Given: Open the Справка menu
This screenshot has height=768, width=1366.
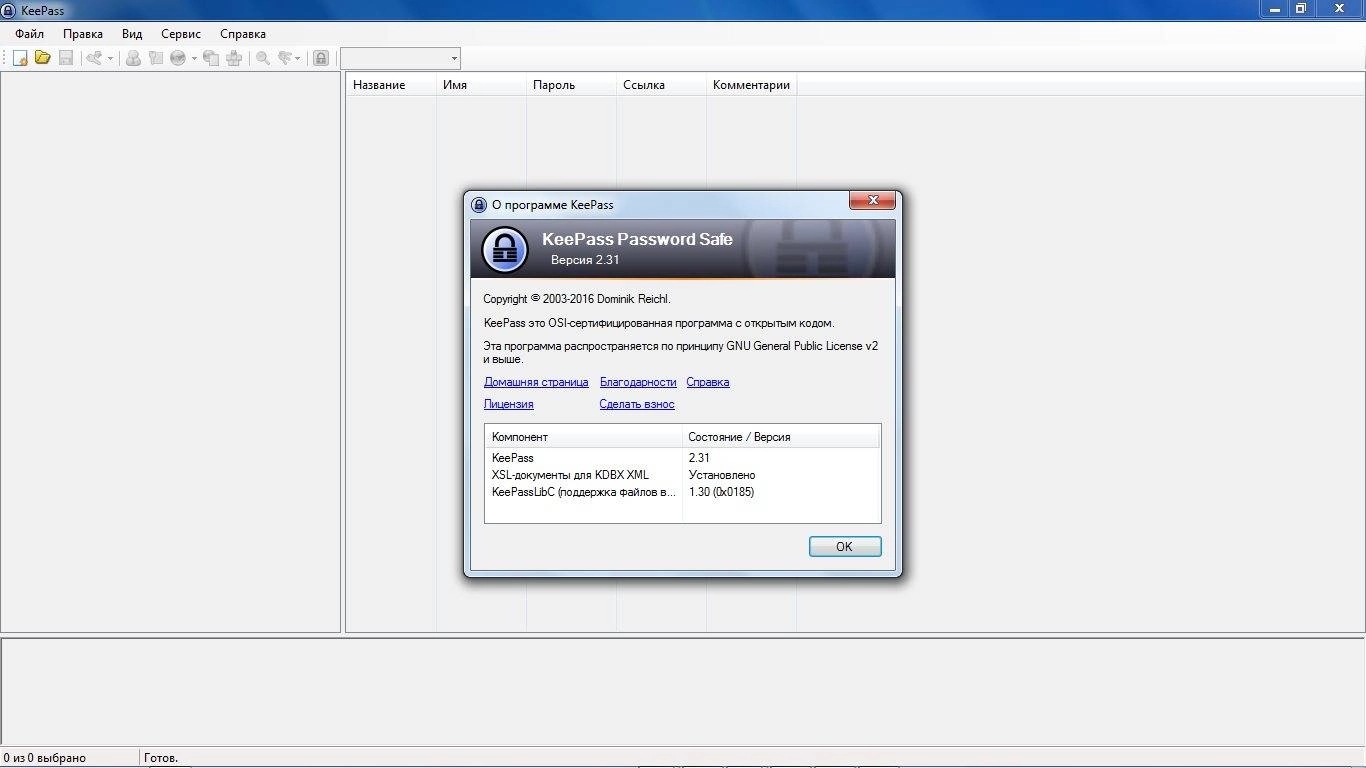Looking at the screenshot, I should click(x=243, y=34).
